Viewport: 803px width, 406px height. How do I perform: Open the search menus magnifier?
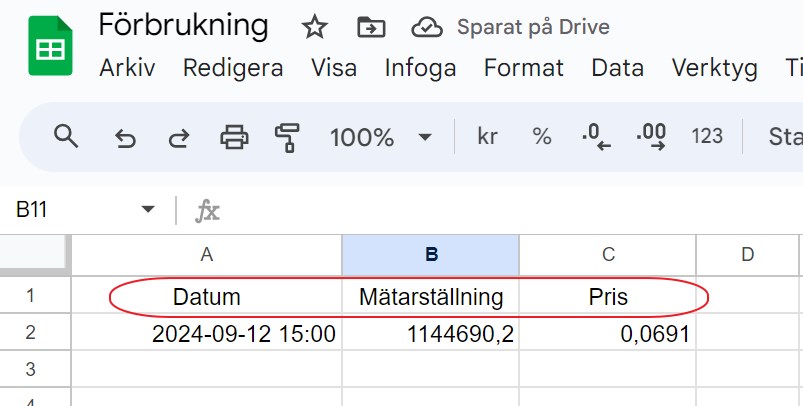pyautogui.click(x=66, y=137)
